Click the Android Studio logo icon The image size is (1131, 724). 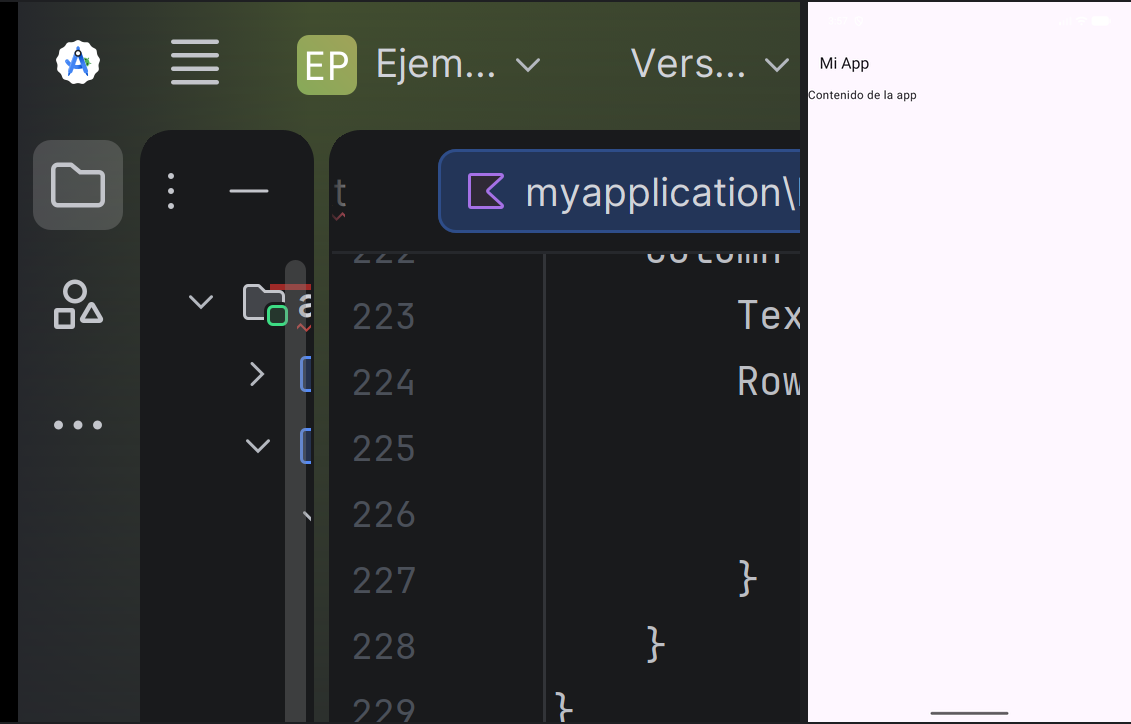coord(78,63)
